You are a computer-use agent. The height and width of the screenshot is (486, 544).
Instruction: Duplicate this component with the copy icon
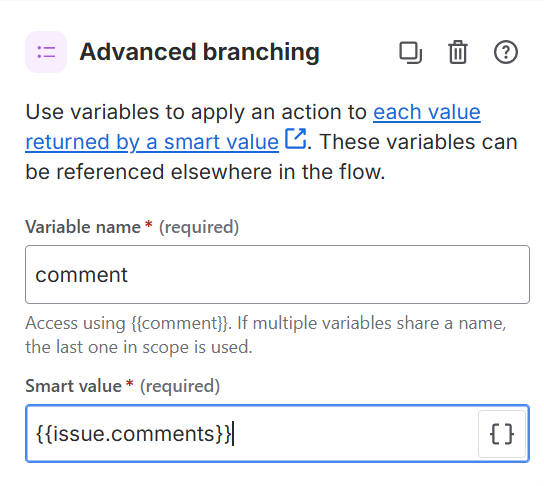tap(410, 53)
